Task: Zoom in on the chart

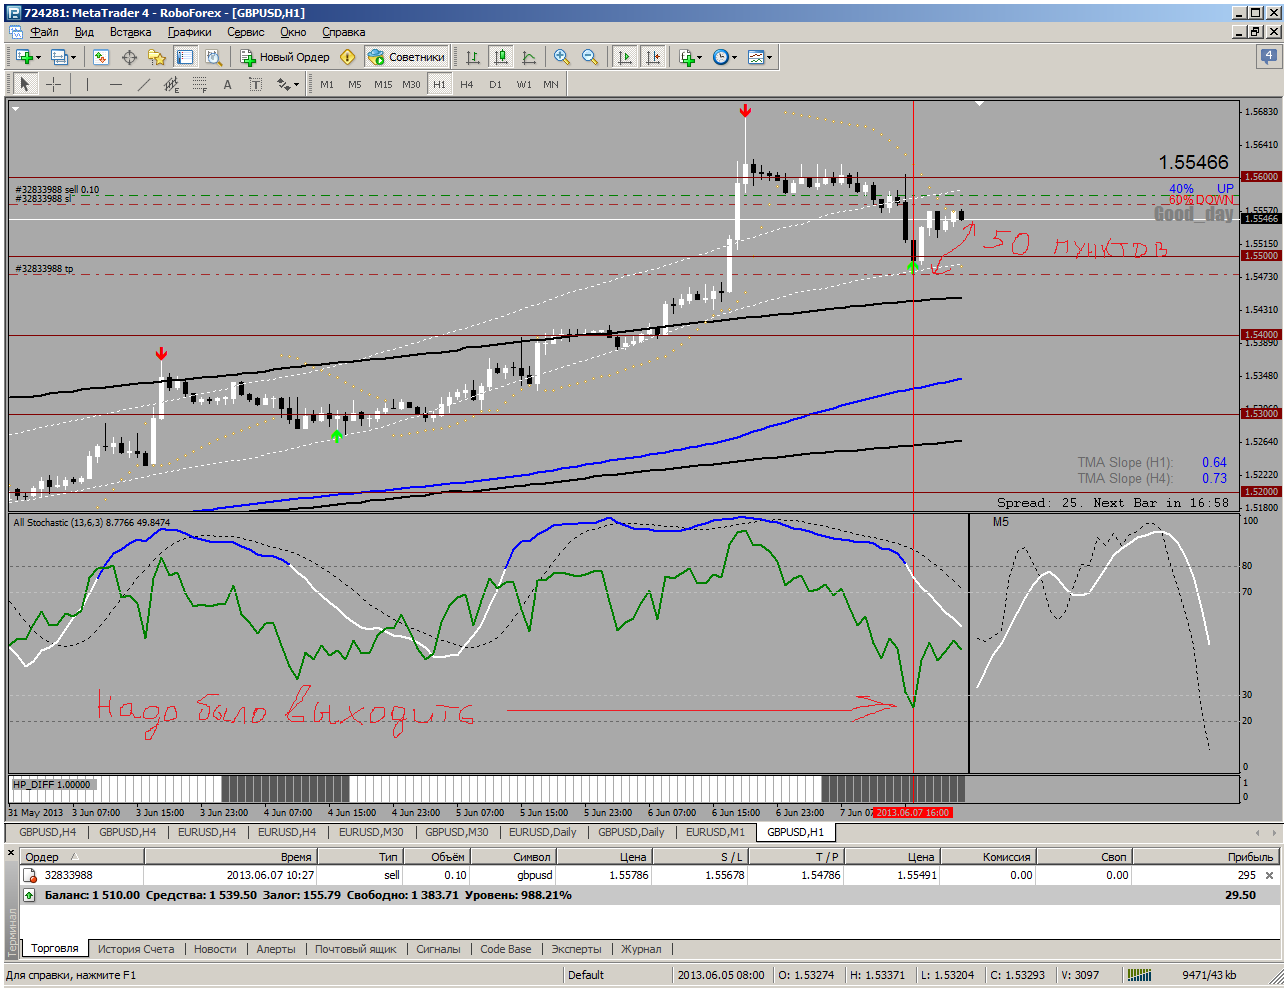Action: click(x=562, y=57)
